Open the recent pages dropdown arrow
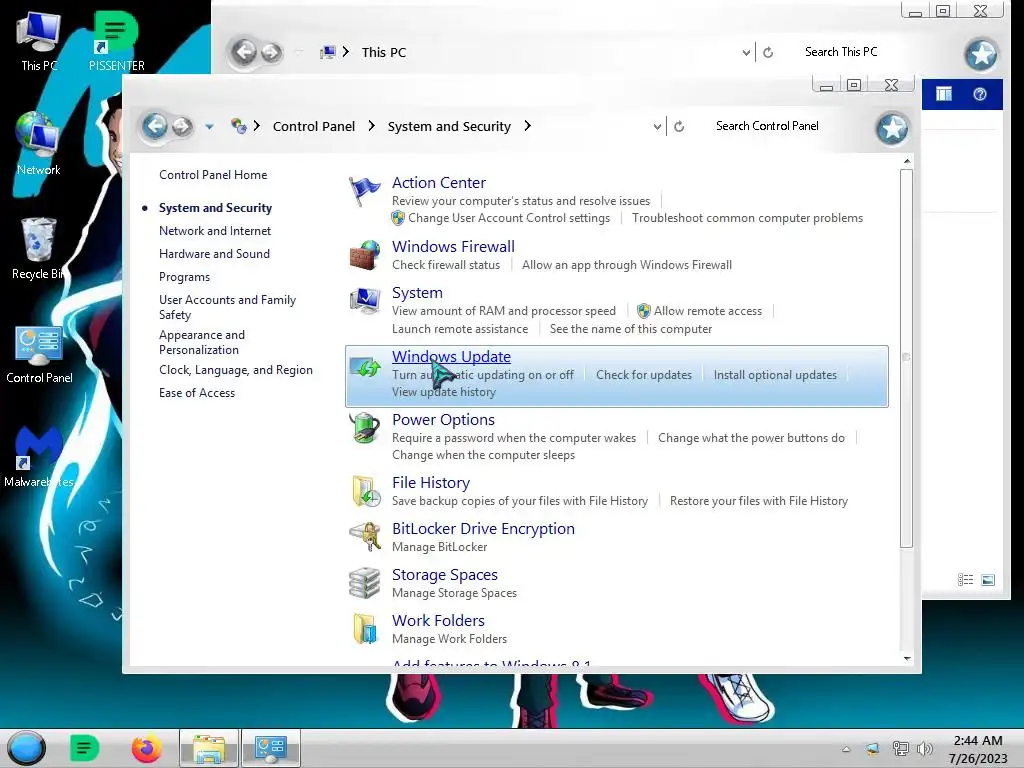The height and width of the screenshot is (768, 1024). pos(209,127)
